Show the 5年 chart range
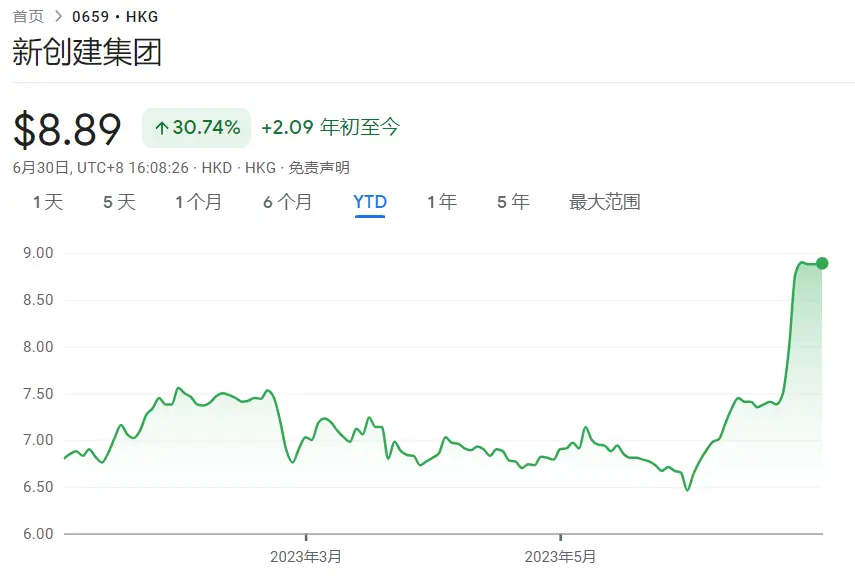Viewport: 855px width, 581px height. [x=513, y=202]
